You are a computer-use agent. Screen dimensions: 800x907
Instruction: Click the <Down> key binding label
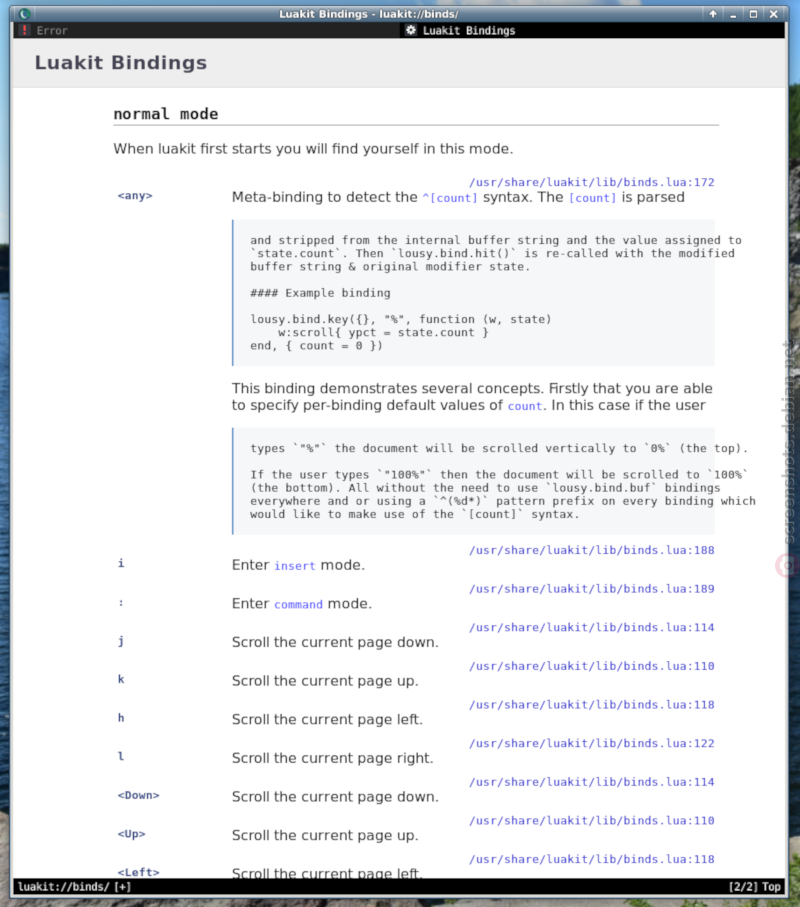coord(138,795)
